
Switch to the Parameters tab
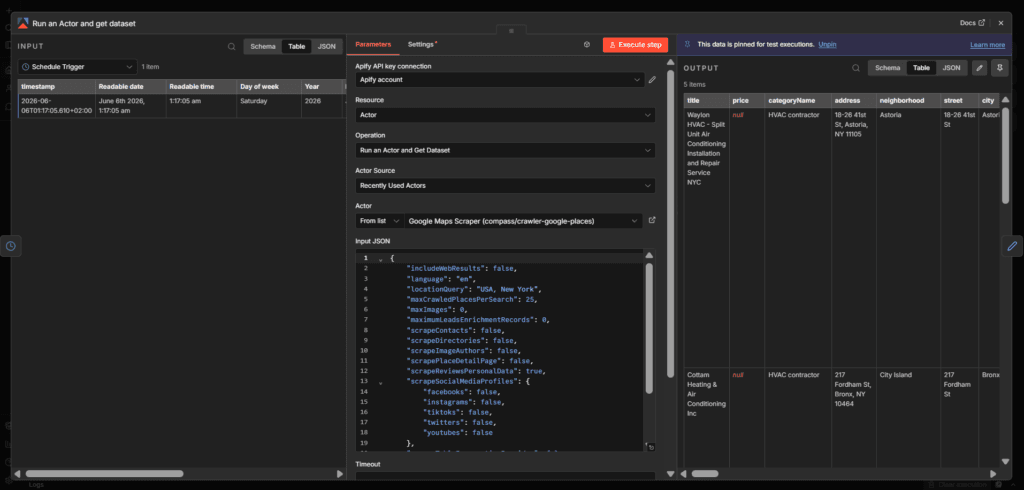coord(373,44)
